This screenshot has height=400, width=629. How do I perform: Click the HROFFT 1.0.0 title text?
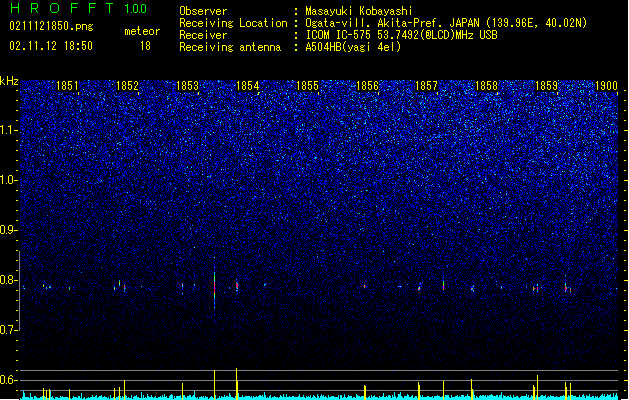click(x=79, y=8)
